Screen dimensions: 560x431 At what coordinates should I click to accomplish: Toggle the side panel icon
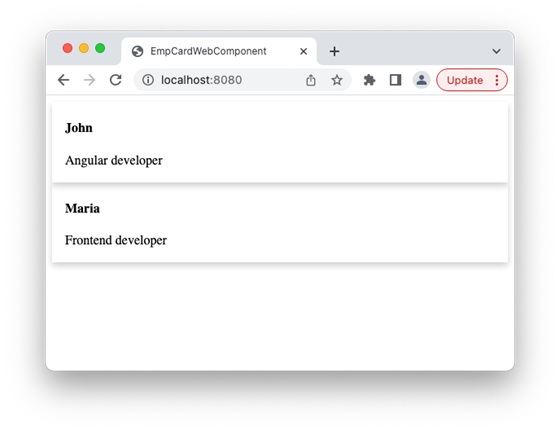coord(395,80)
